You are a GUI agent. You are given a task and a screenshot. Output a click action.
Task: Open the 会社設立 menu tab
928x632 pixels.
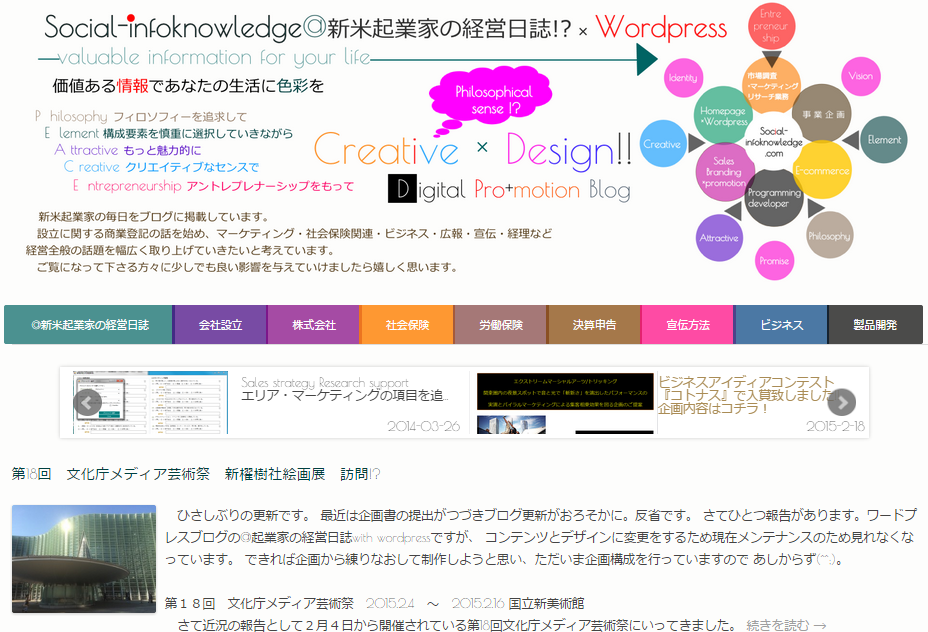[x=220, y=324]
